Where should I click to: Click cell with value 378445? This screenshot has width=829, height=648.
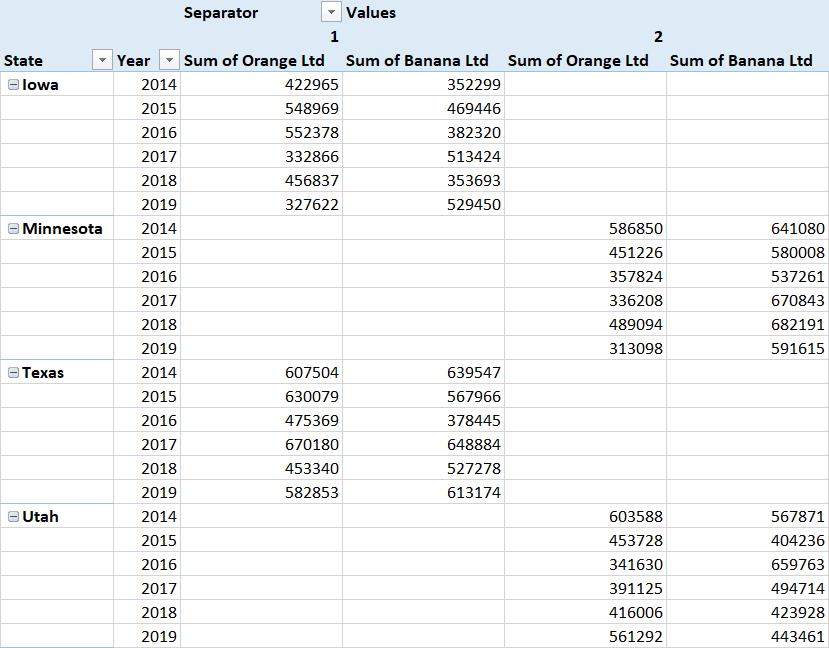click(423, 420)
